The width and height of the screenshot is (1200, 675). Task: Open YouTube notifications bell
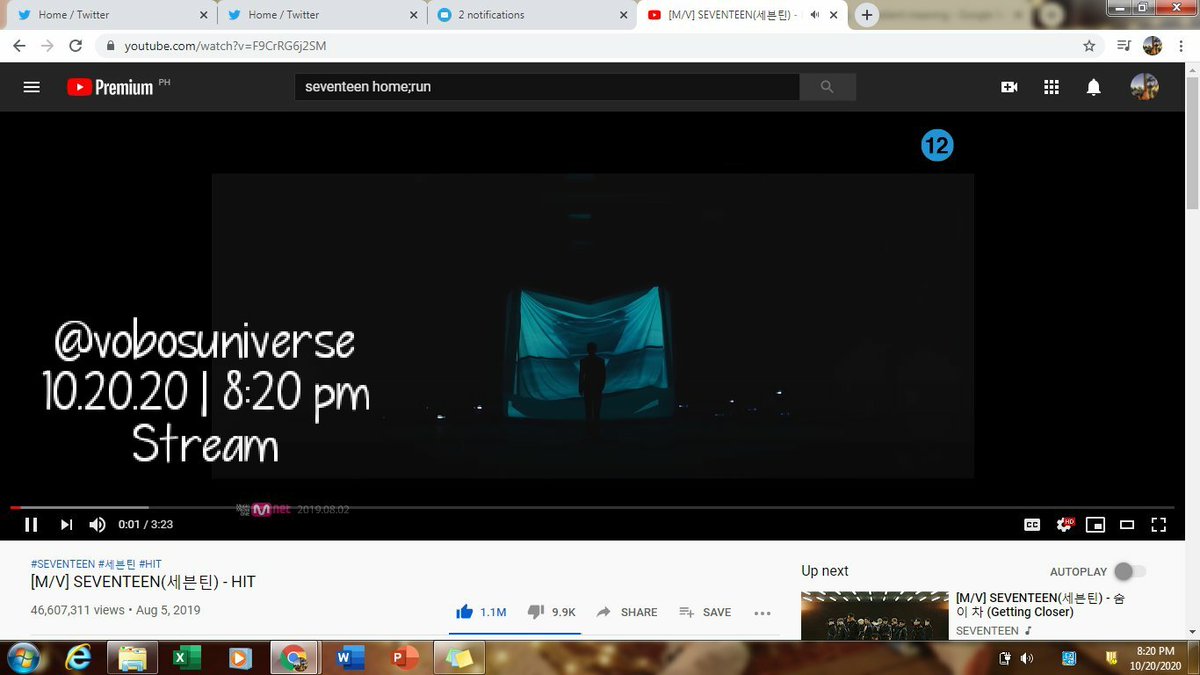pyautogui.click(x=1094, y=87)
